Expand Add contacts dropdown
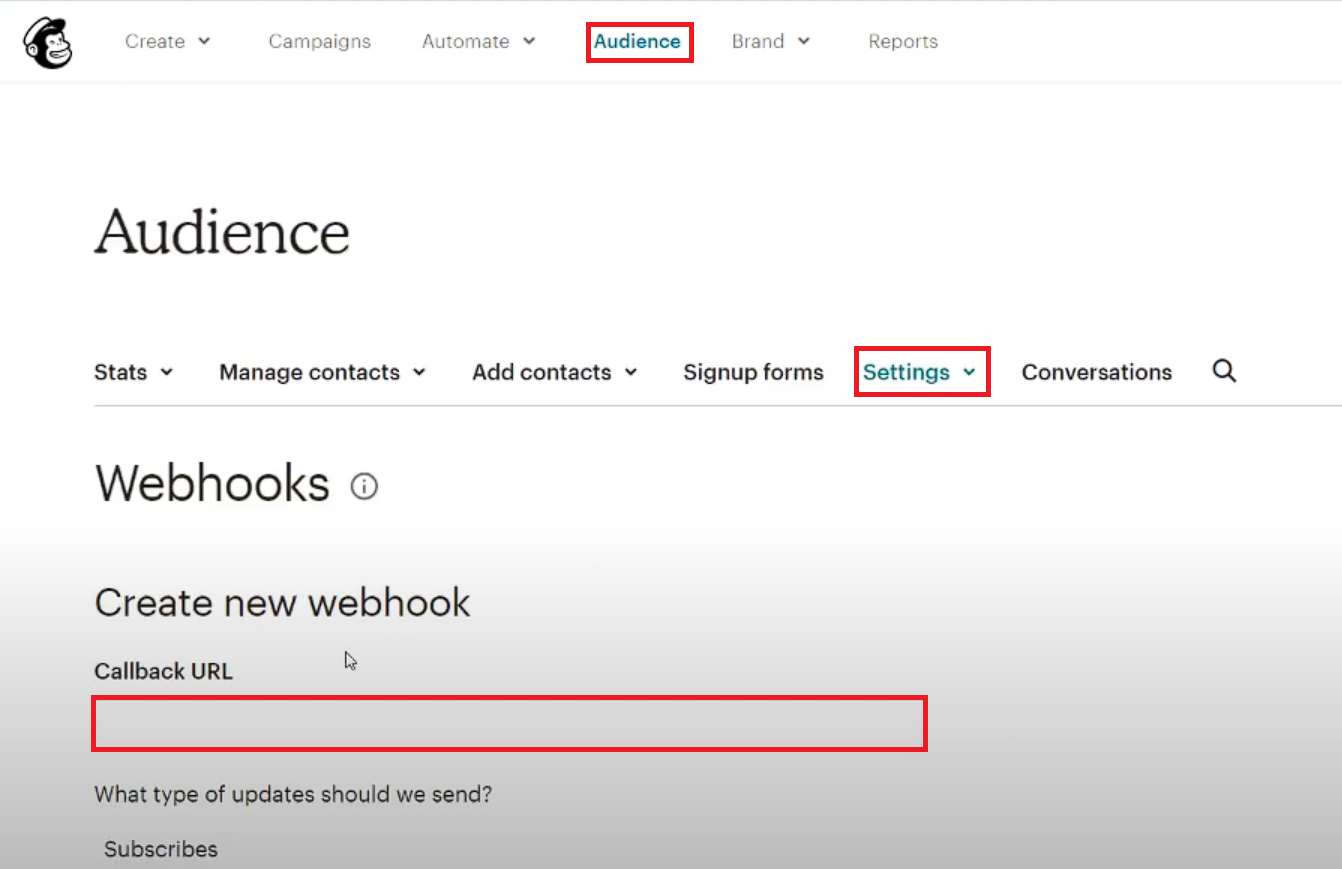This screenshot has width=1342, height=869. point(554,372)
